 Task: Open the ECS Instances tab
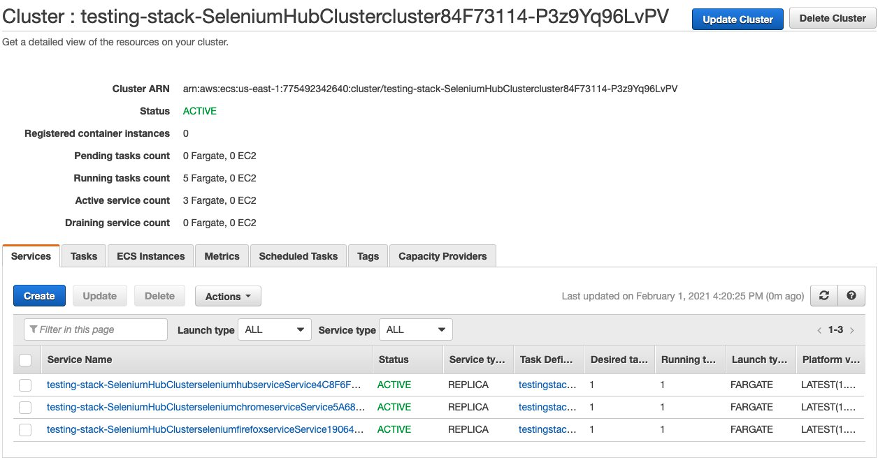pos(151,256)
